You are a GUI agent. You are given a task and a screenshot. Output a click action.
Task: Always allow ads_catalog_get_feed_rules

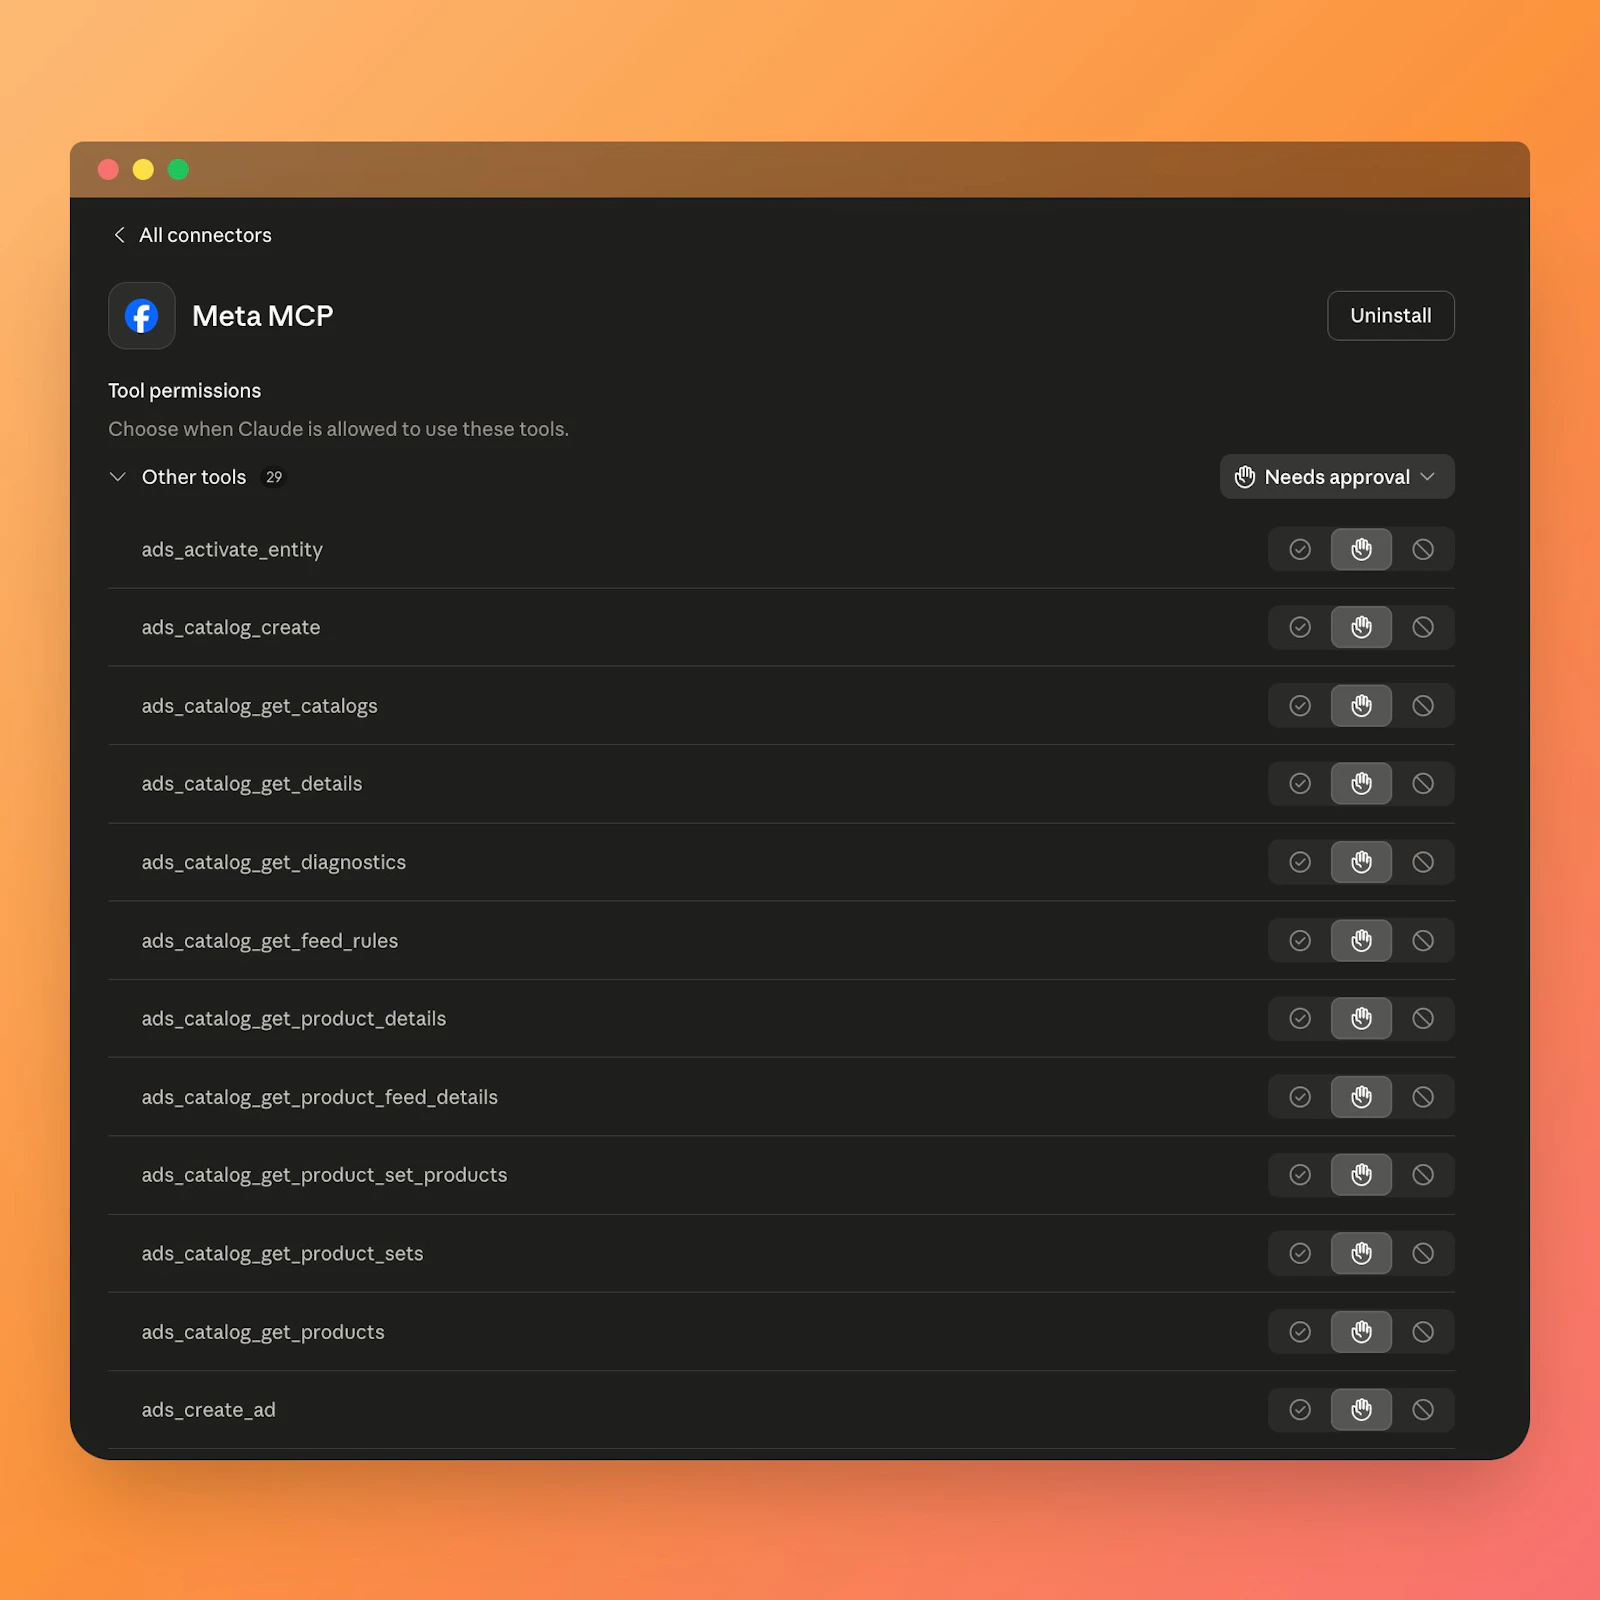[x=1300, y=940]
